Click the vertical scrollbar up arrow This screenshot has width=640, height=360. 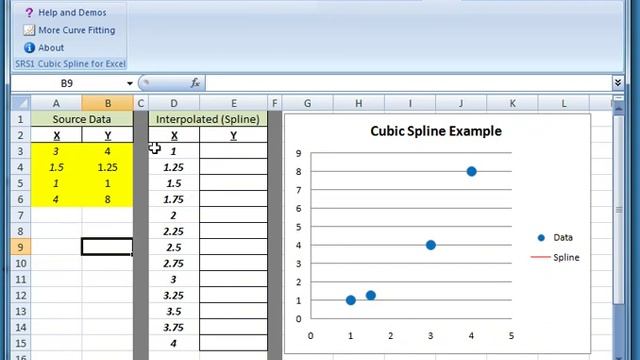point(618,109)
